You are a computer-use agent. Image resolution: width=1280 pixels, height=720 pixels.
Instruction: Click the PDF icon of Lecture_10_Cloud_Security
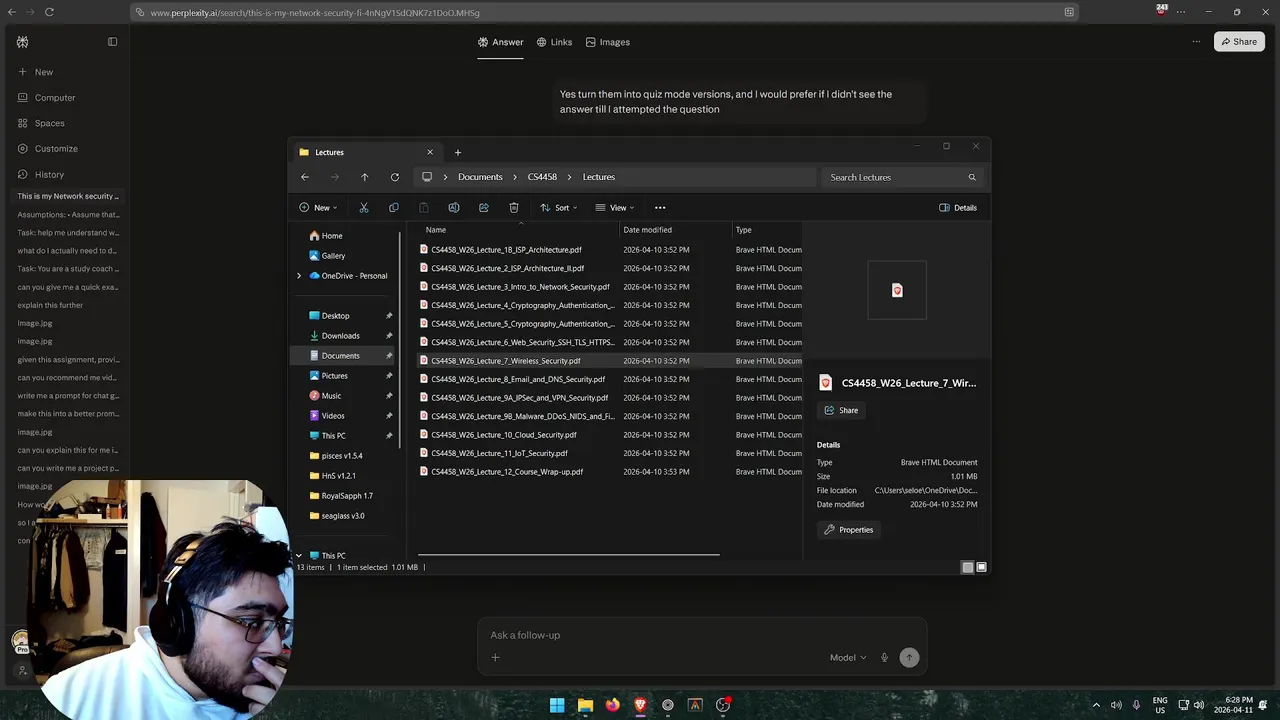click(424, 435)
